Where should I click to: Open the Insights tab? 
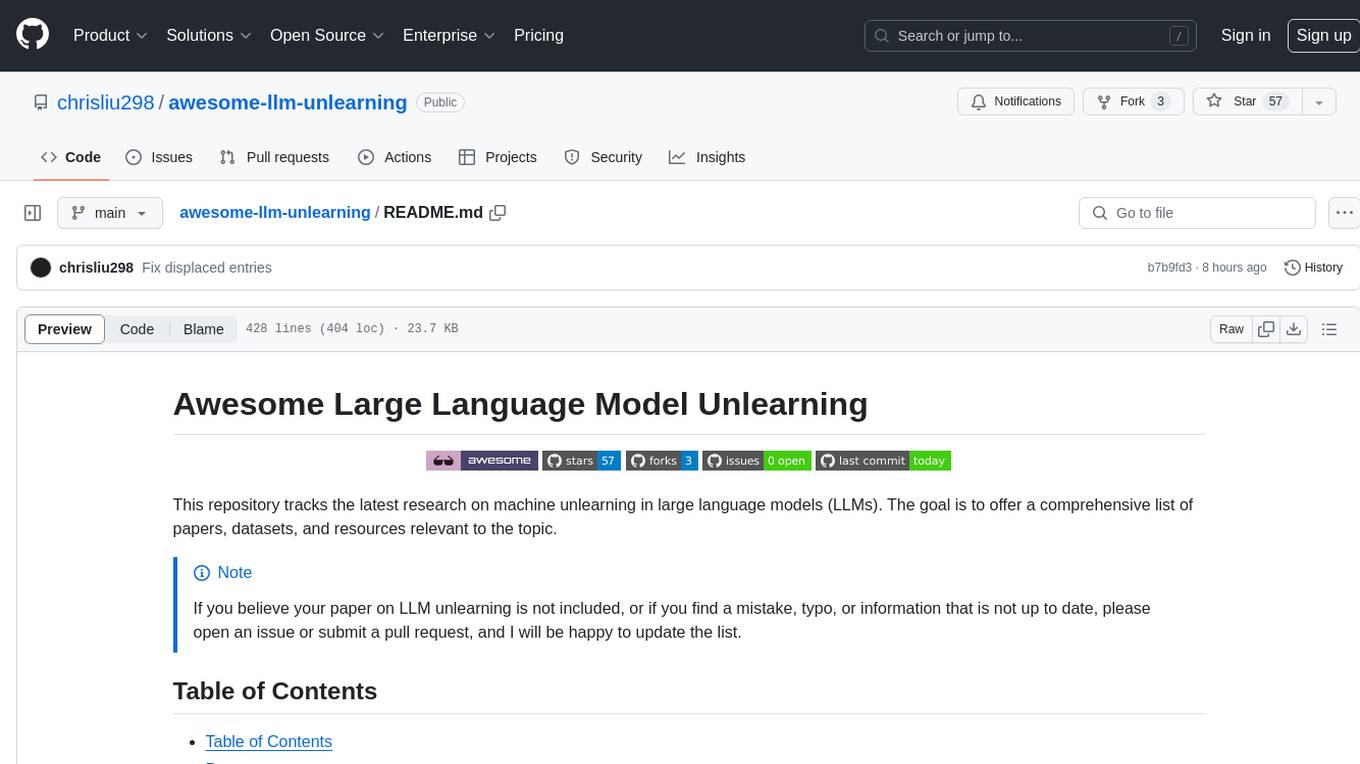(x=707, y=157)
